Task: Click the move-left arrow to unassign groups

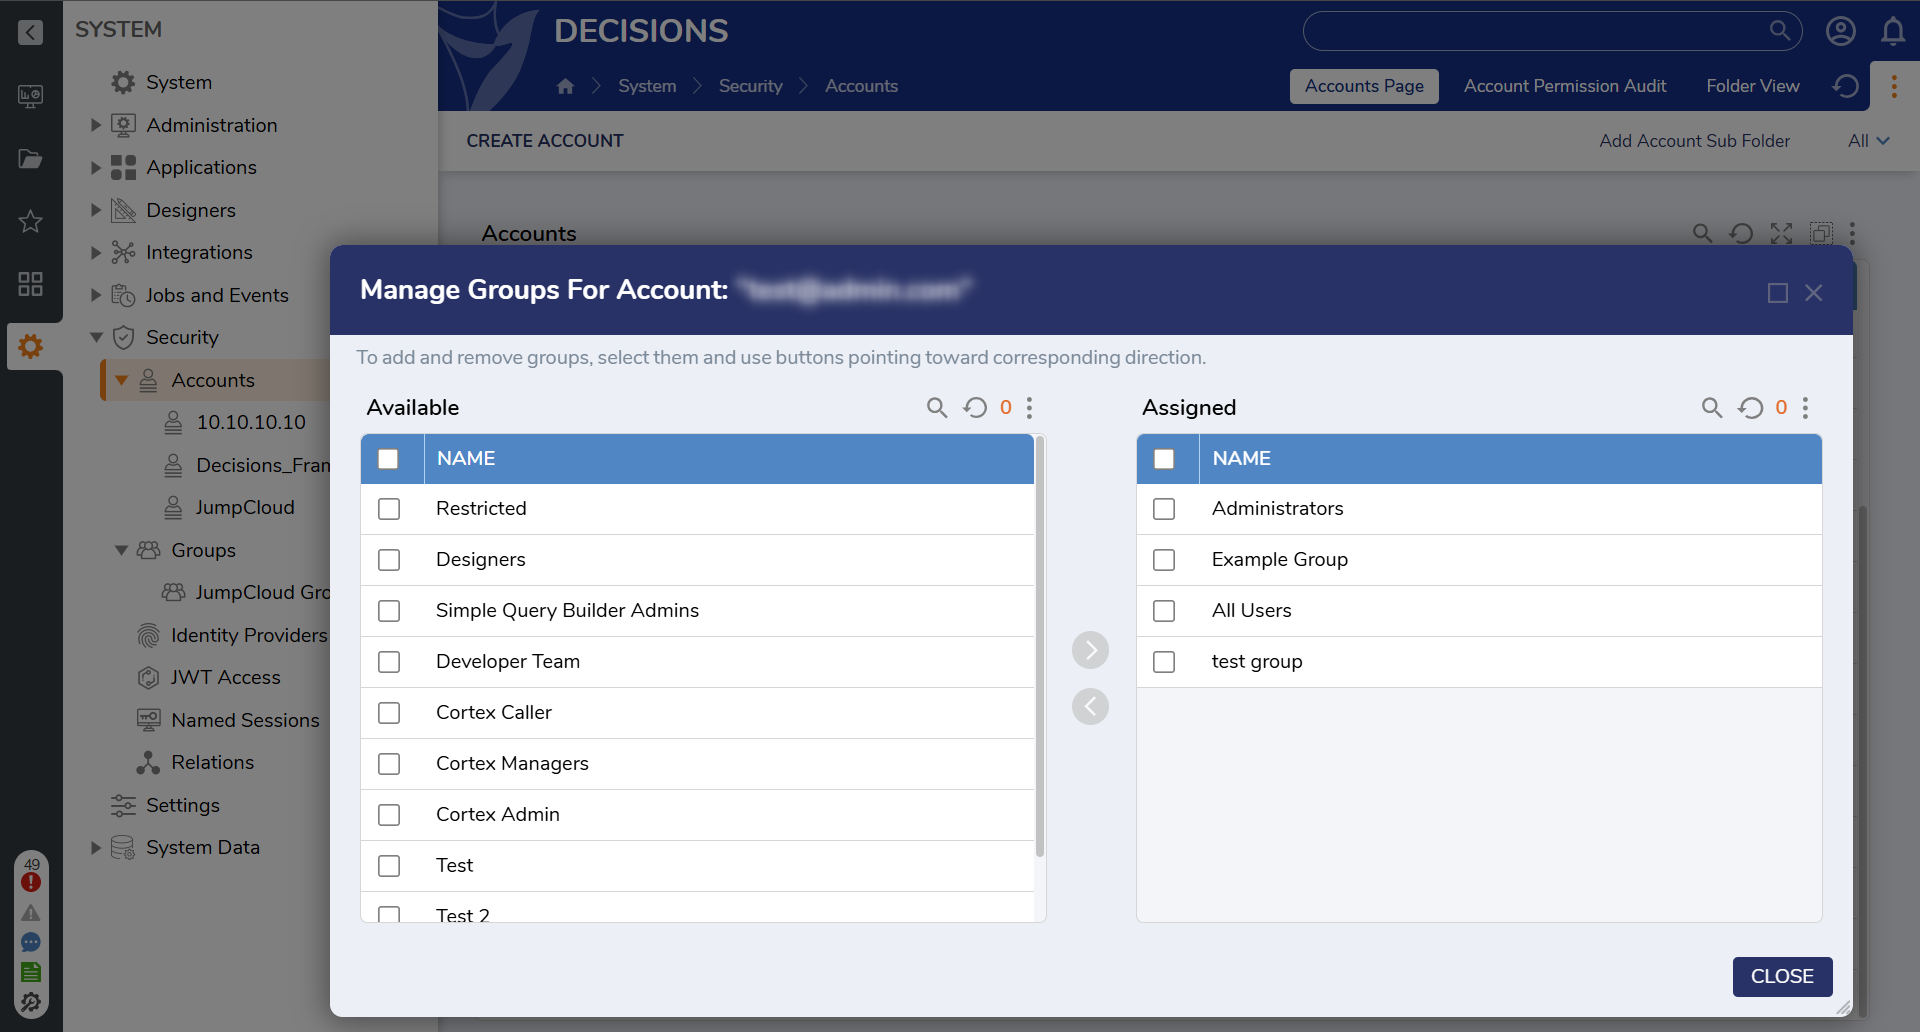Action: 1090,707
